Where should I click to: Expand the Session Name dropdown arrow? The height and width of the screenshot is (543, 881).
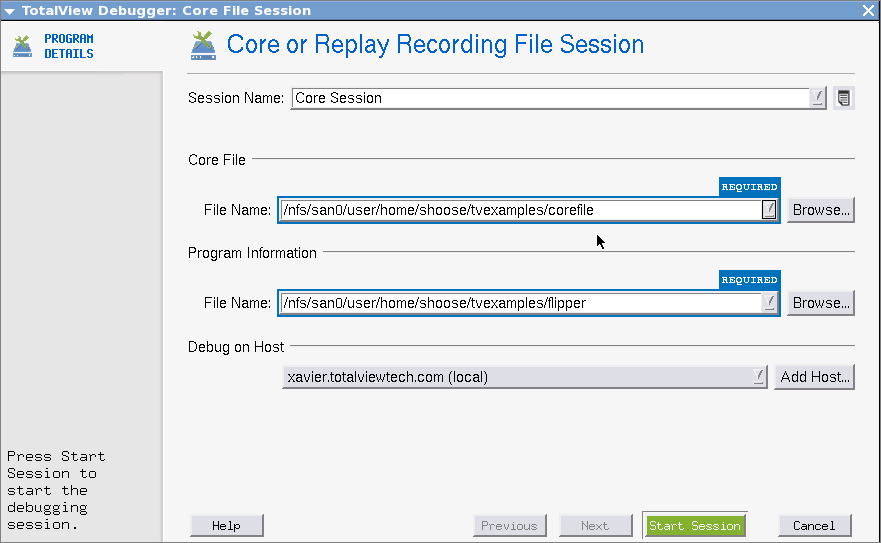coord(817,98)
